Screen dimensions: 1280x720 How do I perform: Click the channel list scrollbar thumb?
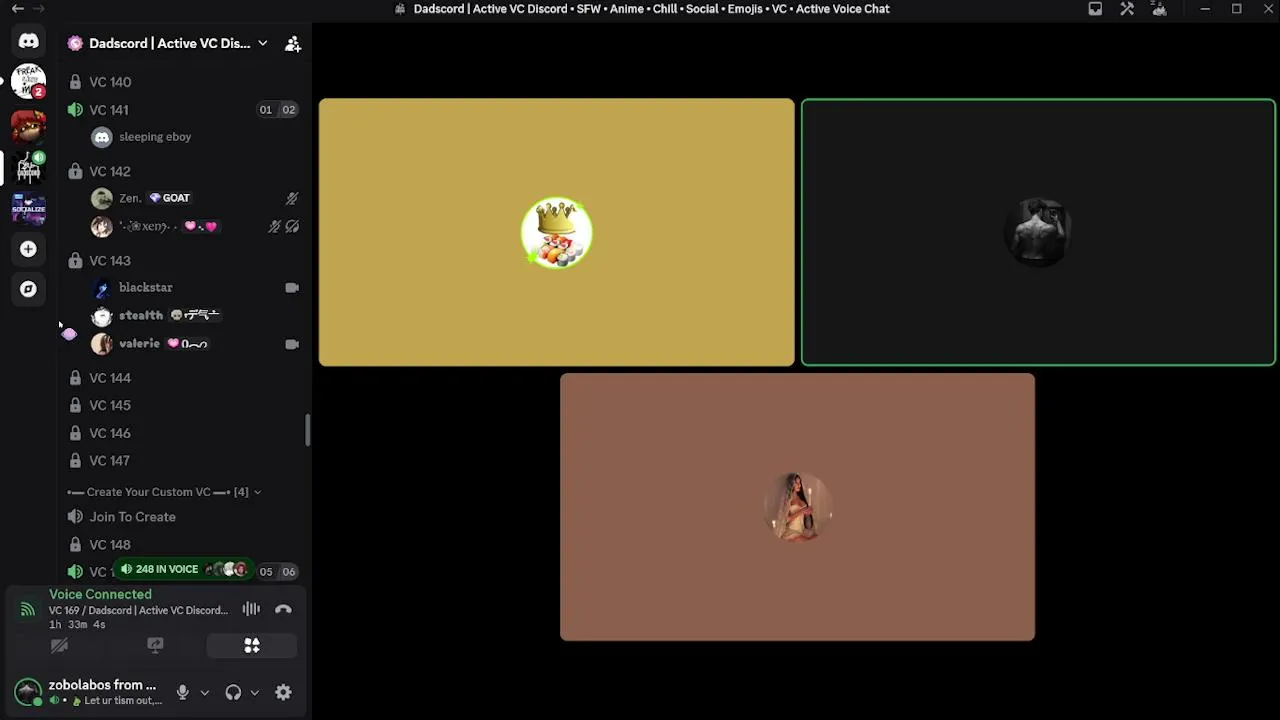307,431
